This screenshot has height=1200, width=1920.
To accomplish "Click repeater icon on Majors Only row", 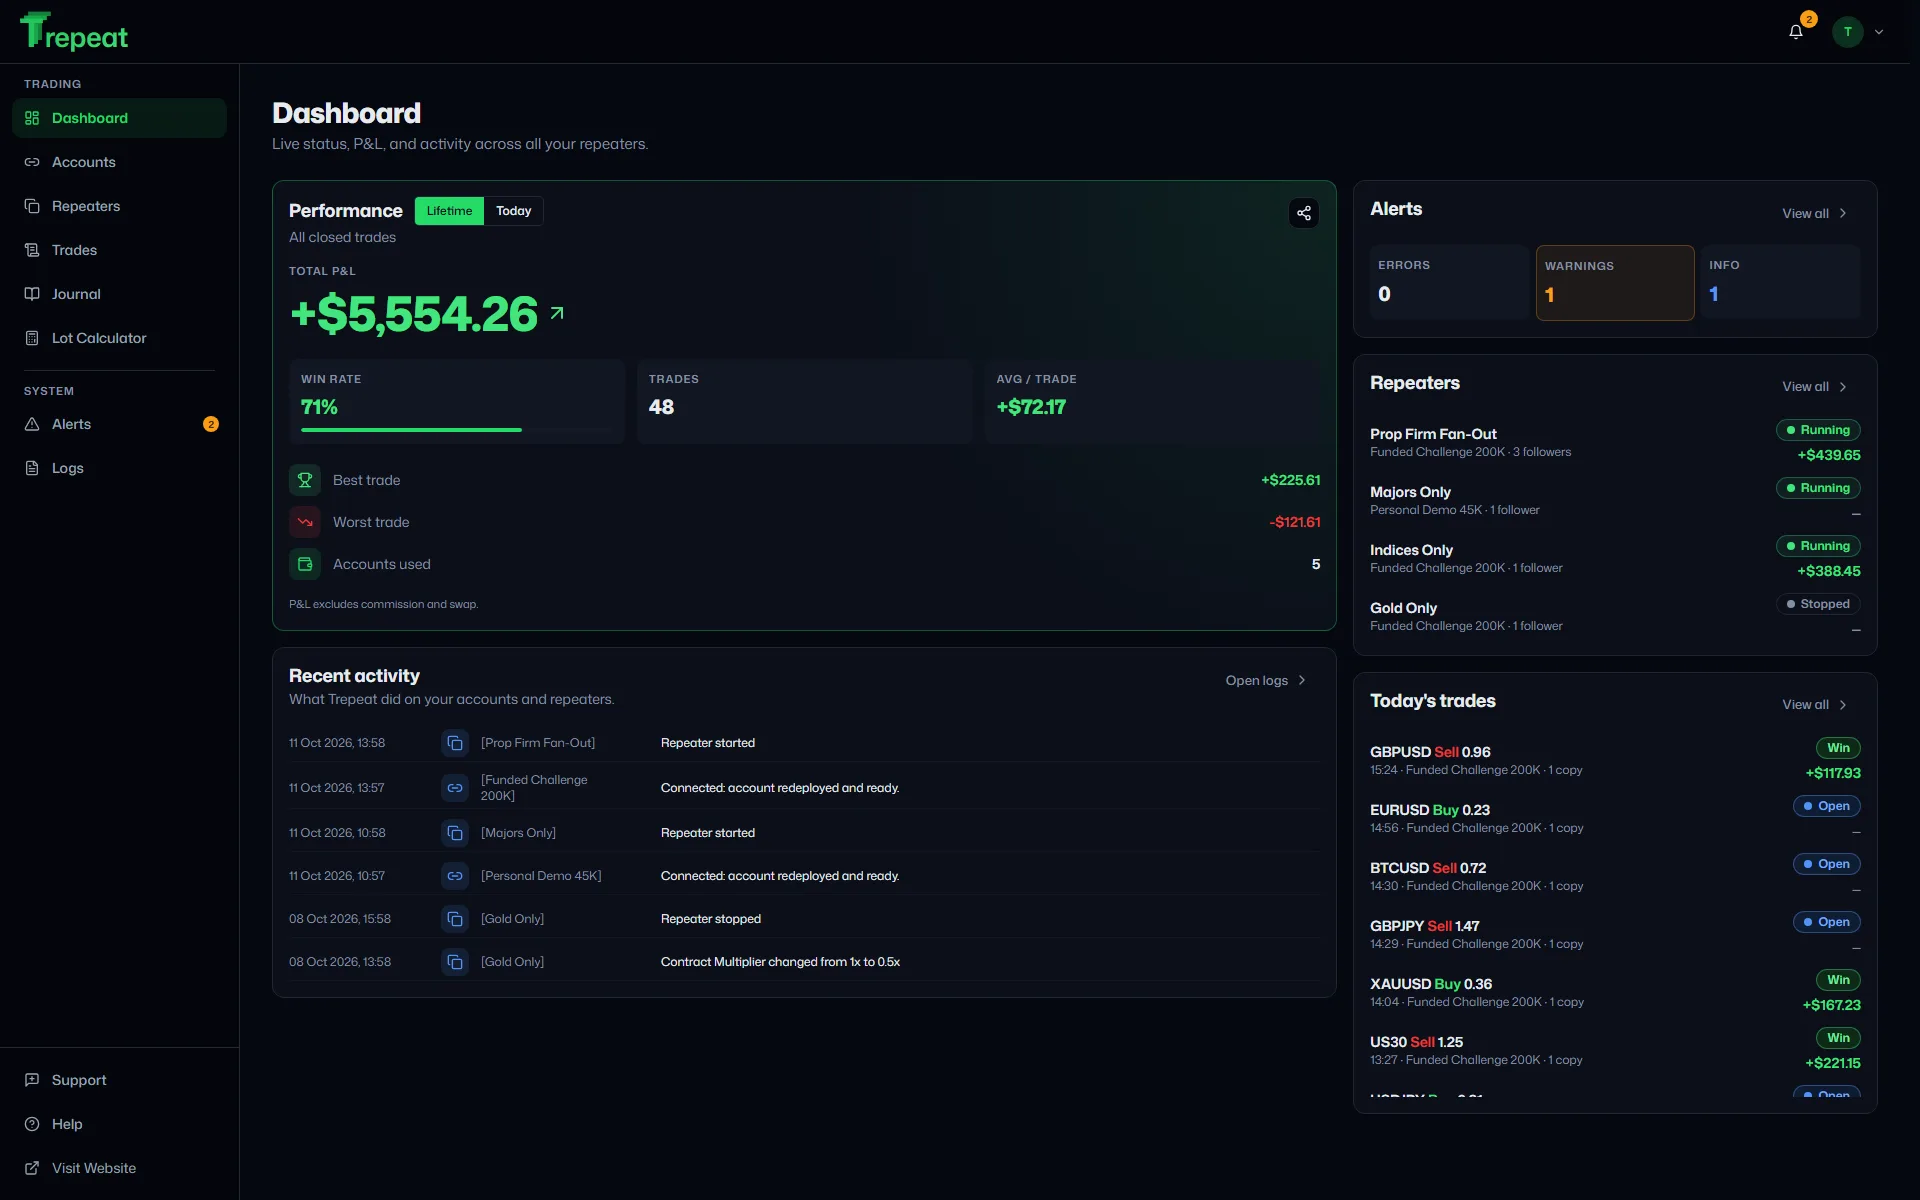I will click(x=455, y=833).
